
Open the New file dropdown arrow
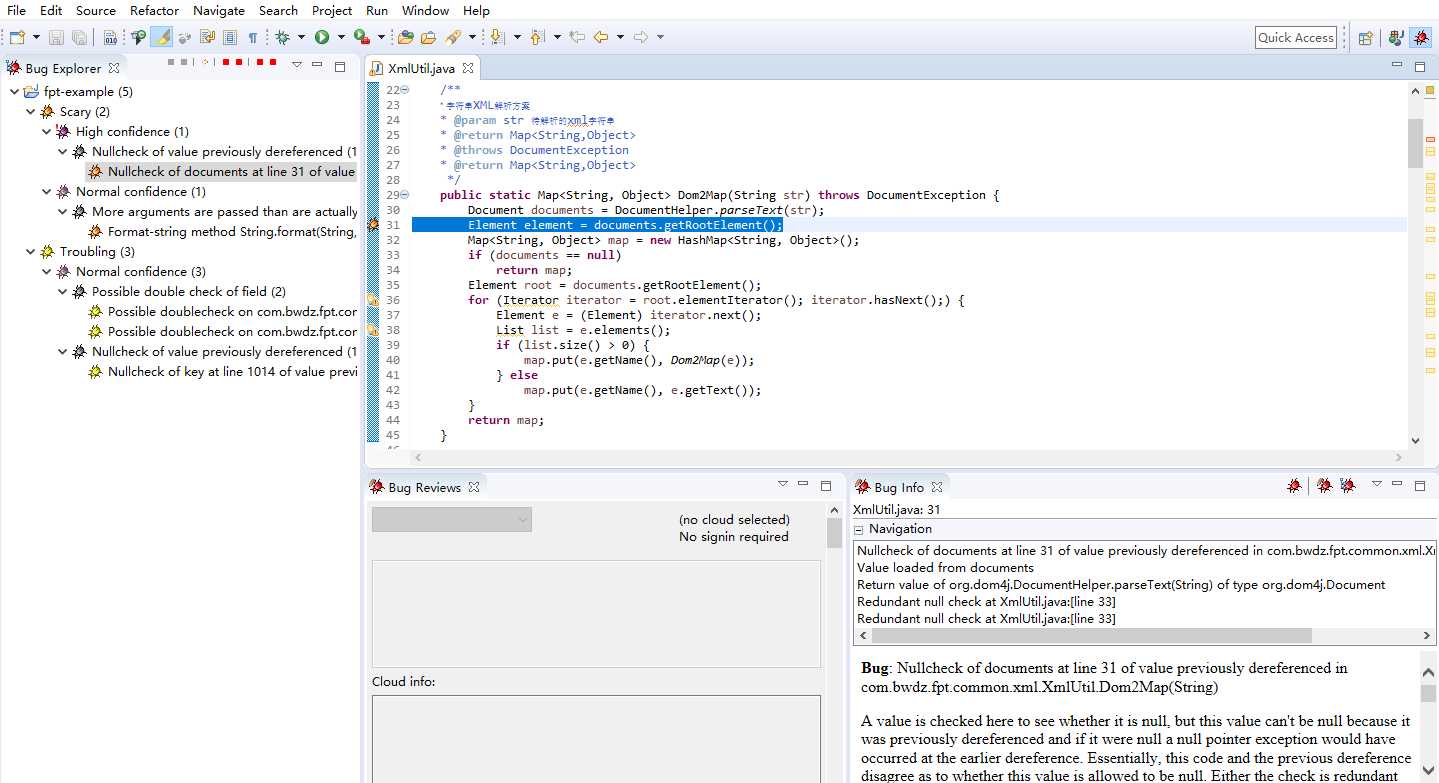[36, 37]
